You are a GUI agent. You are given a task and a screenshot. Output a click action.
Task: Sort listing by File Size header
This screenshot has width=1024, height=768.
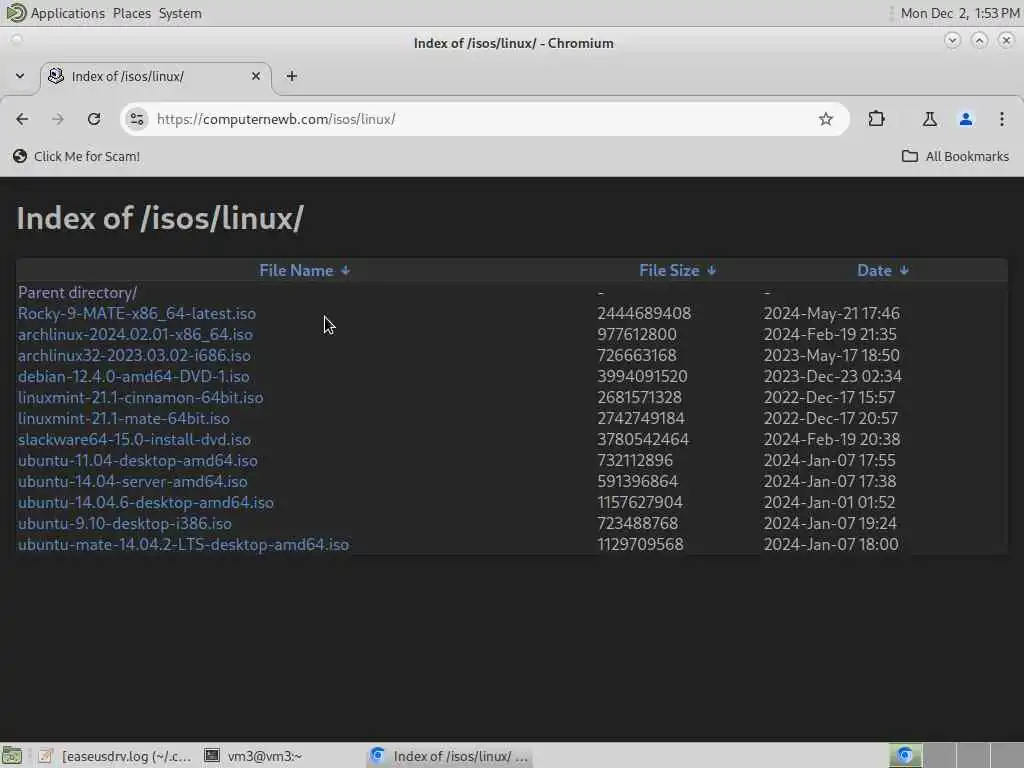click(x=677, y=270)
